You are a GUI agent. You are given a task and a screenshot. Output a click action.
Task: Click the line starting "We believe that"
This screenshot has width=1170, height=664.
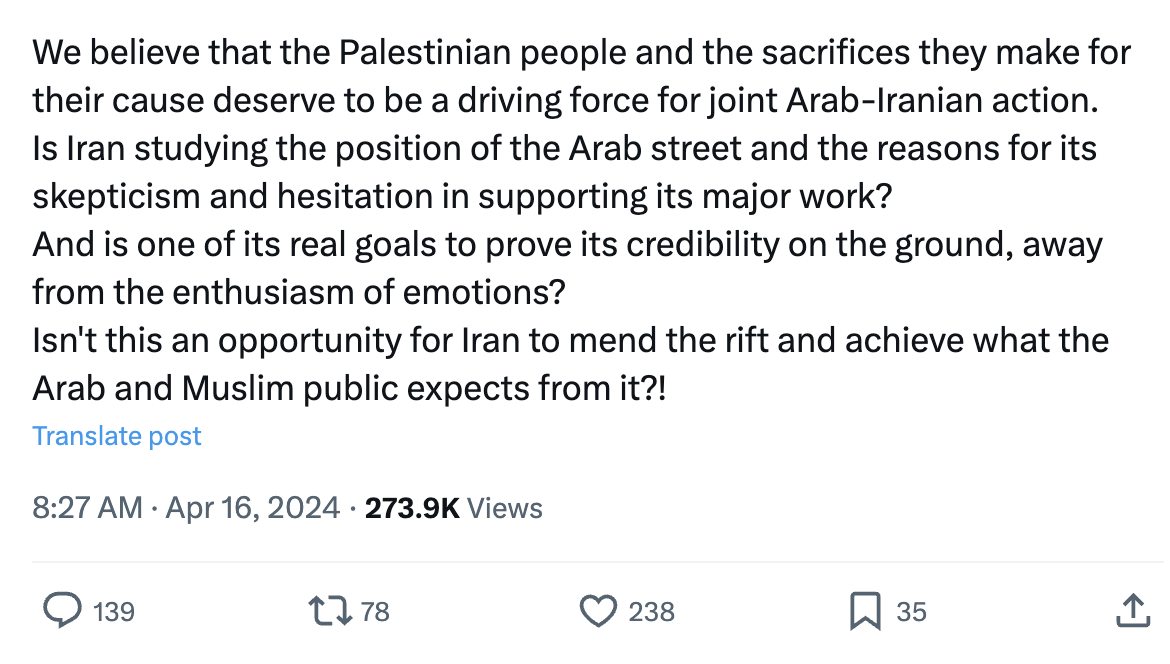581,52
